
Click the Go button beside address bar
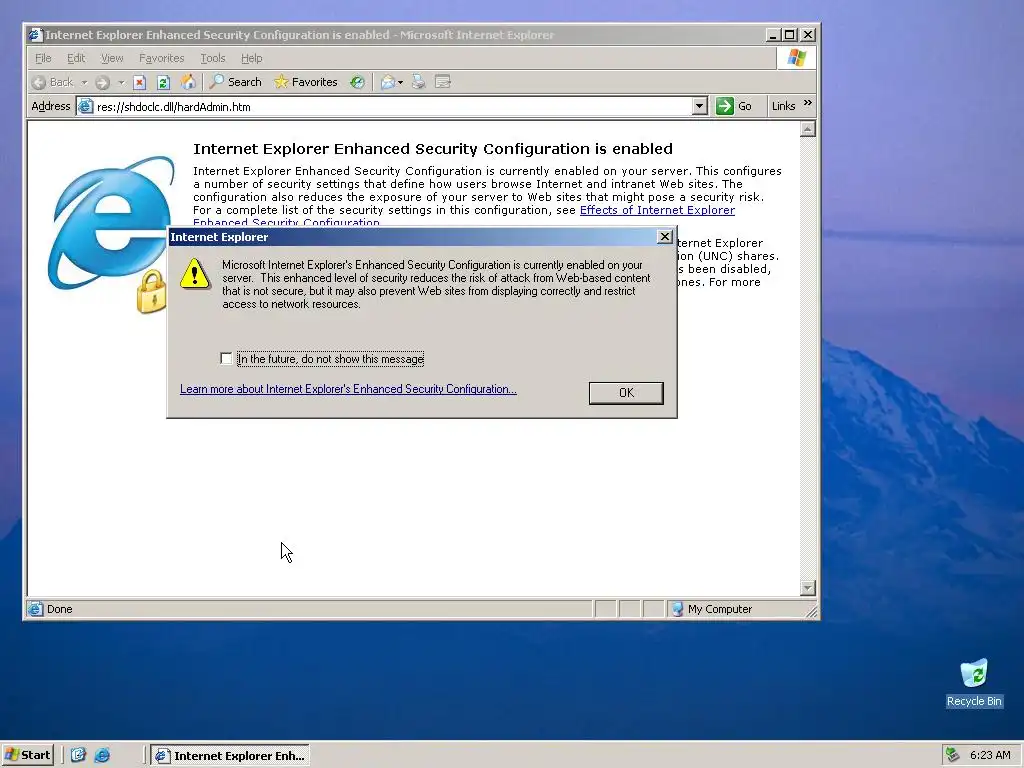pyautogui.click(x=734, y=106)
